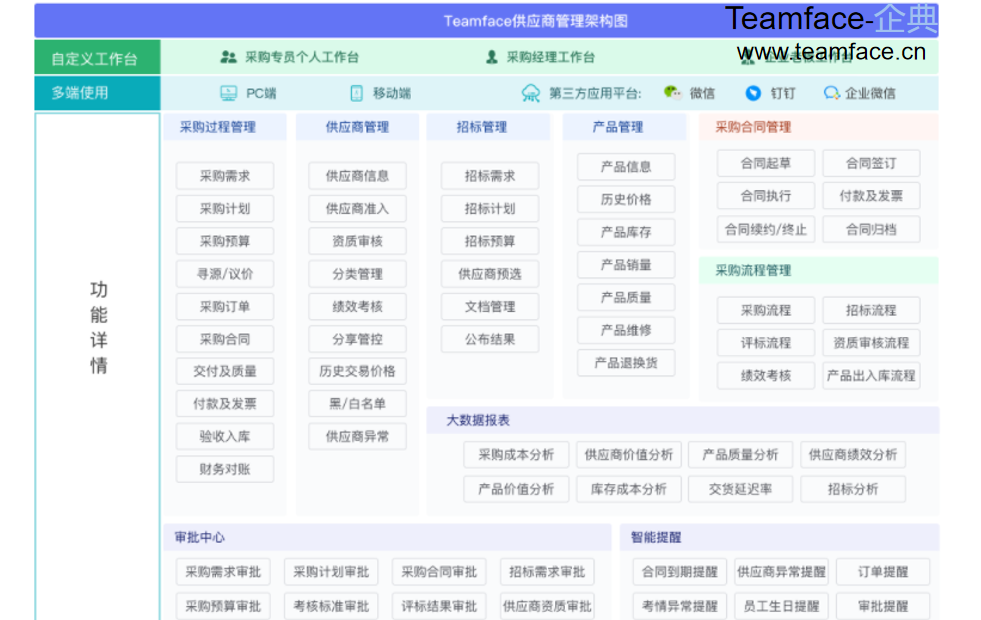Click the 供应商准入 button
Image resolution: width=981 pixels, height=620 pixels.
point(357,209)
